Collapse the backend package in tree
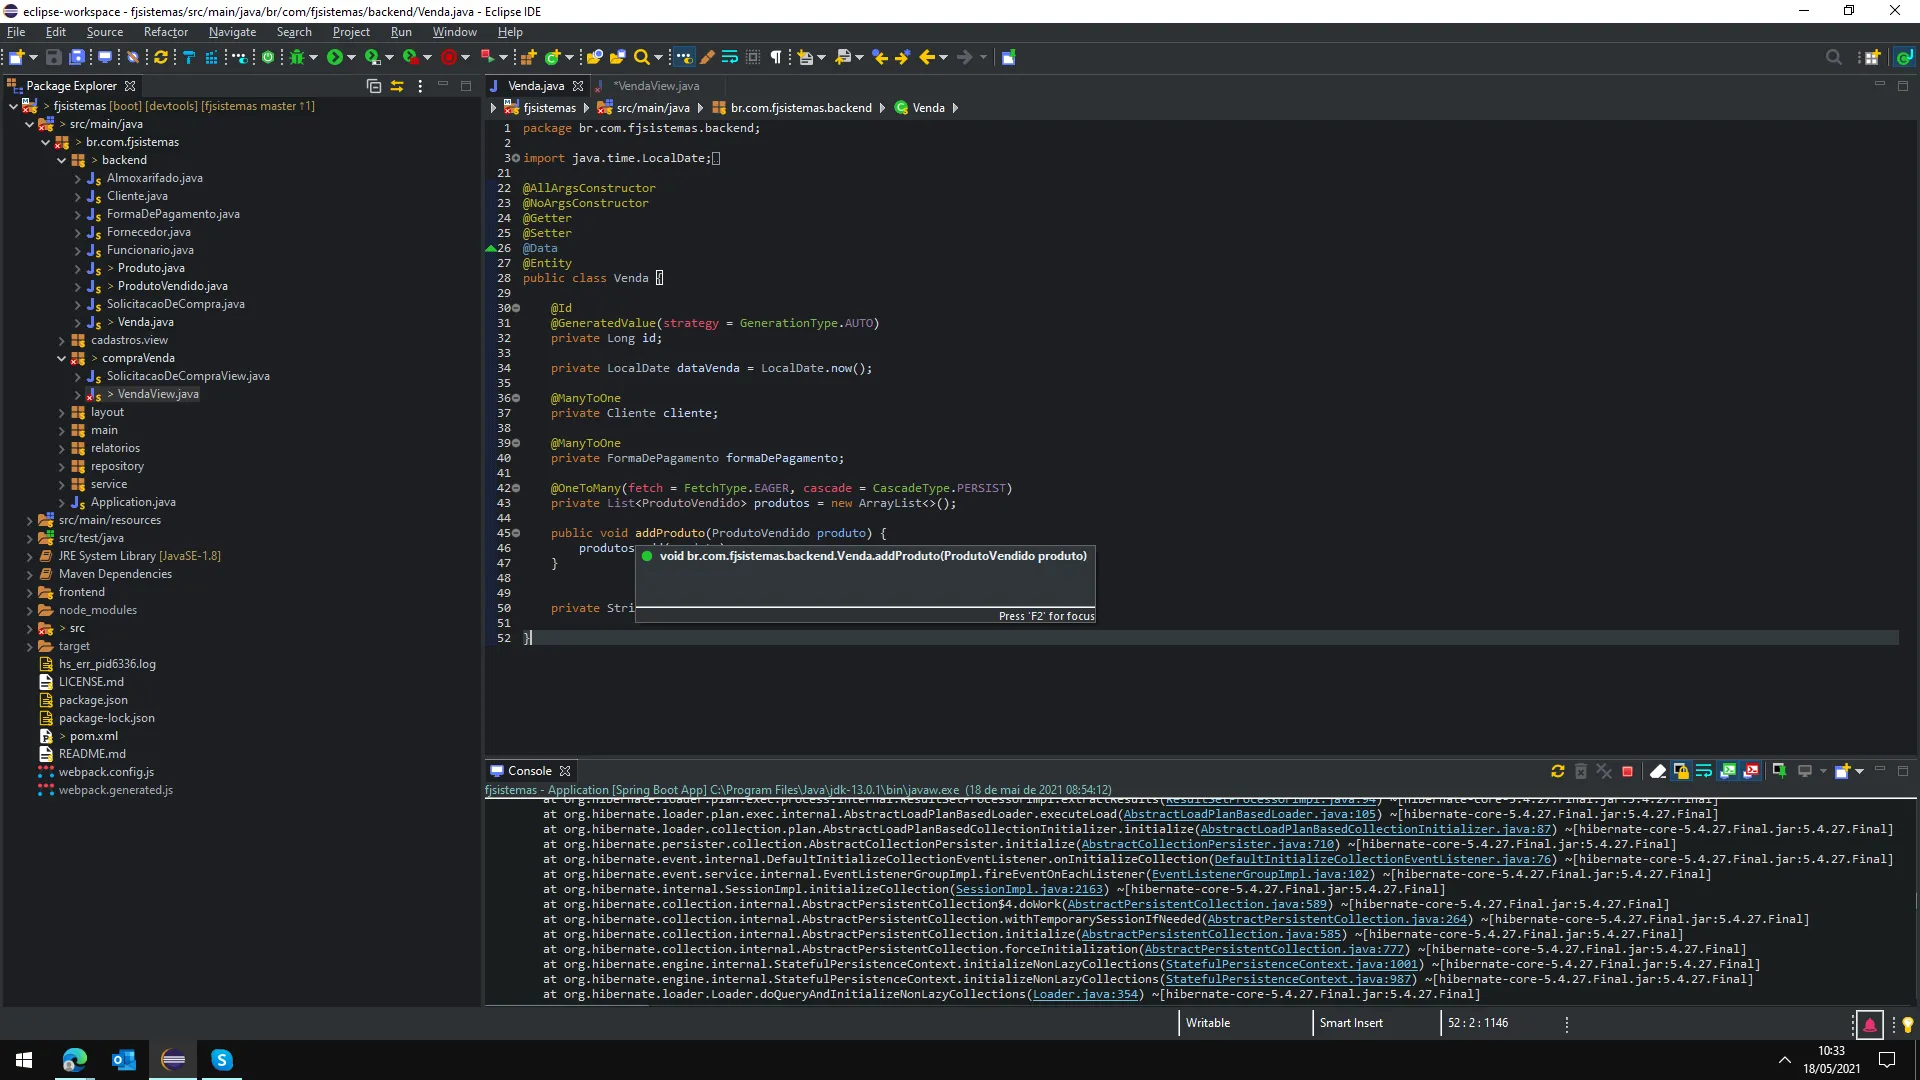This screenshot has height=1080, width=1920. click(61, 160)
